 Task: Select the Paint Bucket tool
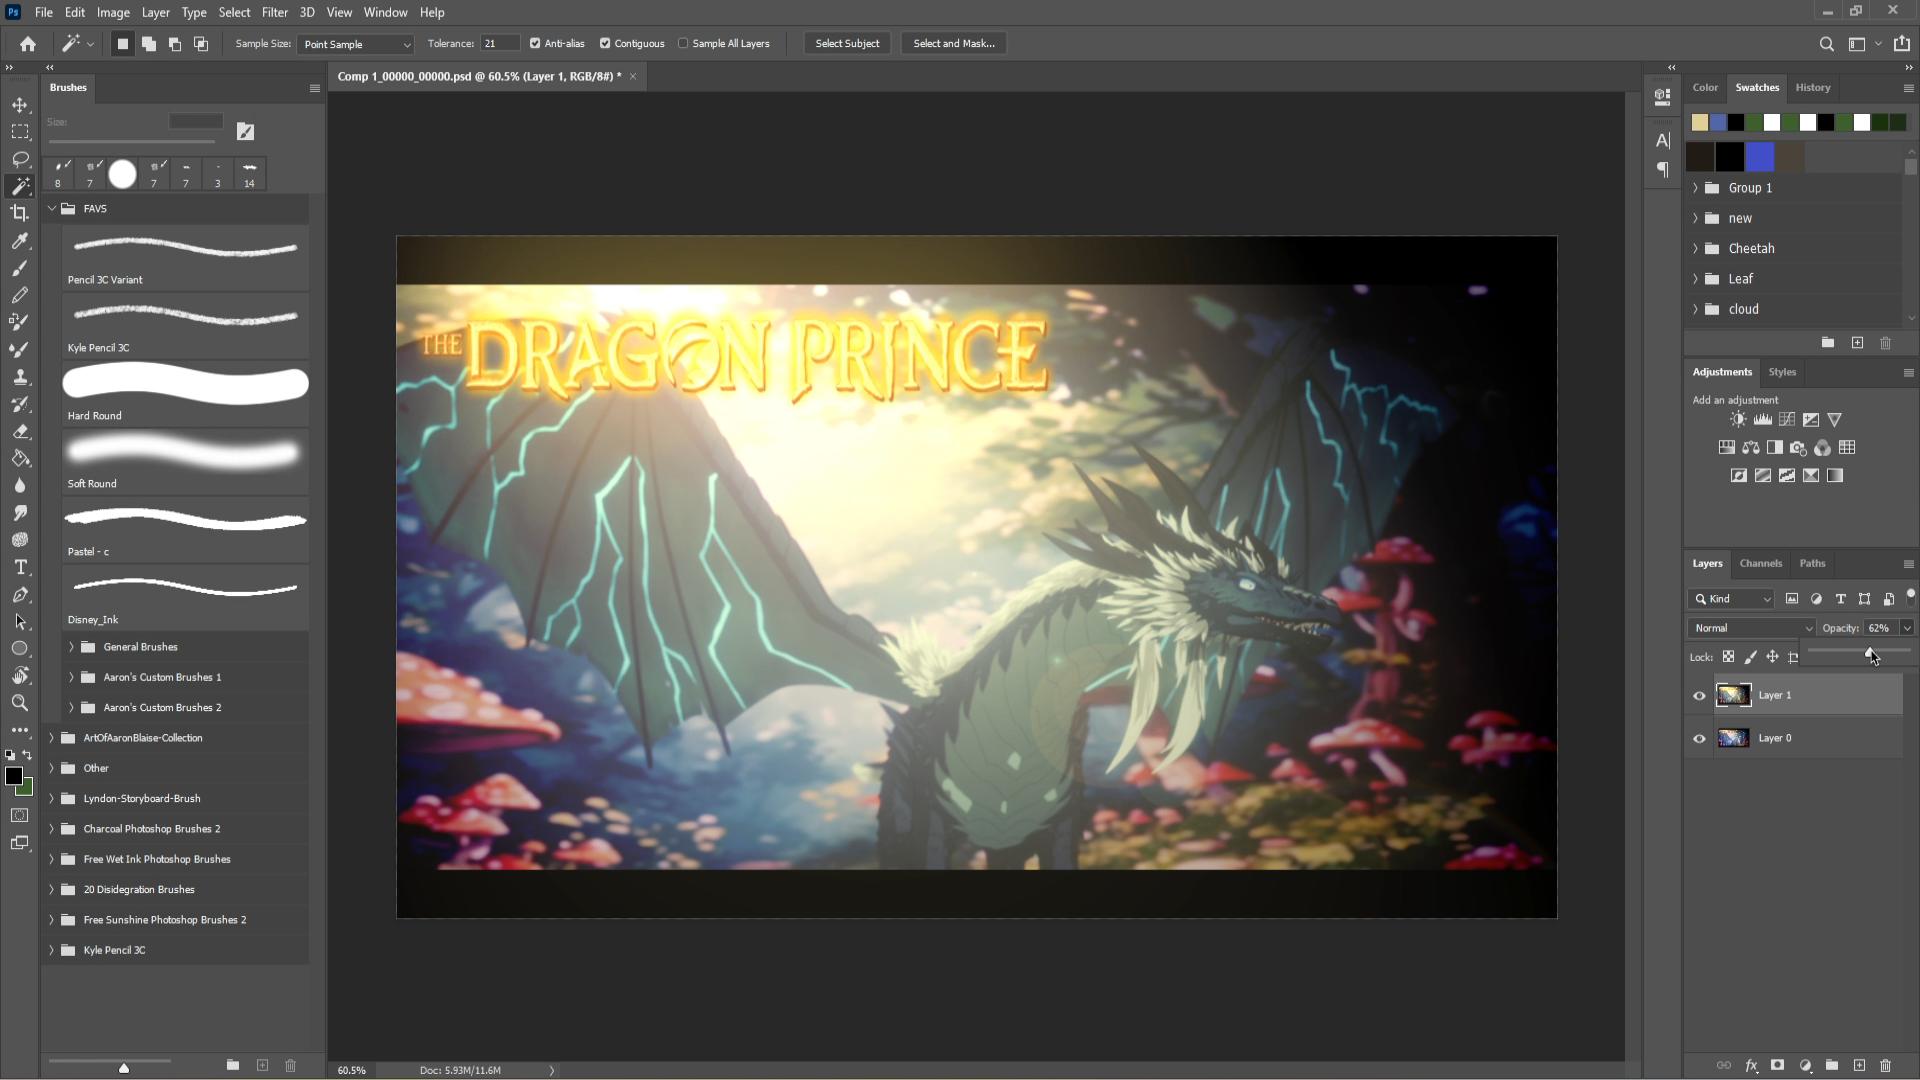20,459
